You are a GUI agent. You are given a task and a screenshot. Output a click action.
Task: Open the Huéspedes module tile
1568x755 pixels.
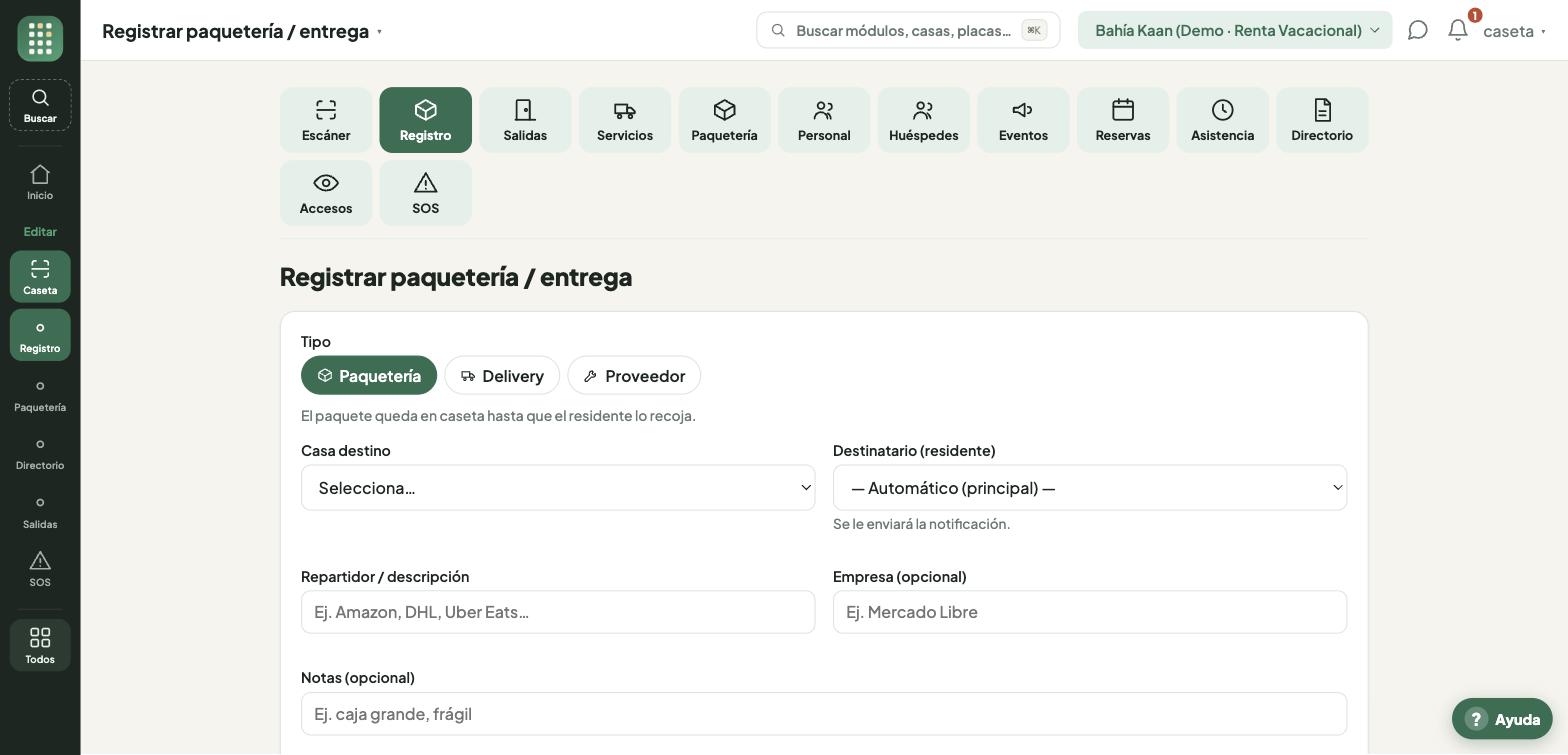[924, 120]
